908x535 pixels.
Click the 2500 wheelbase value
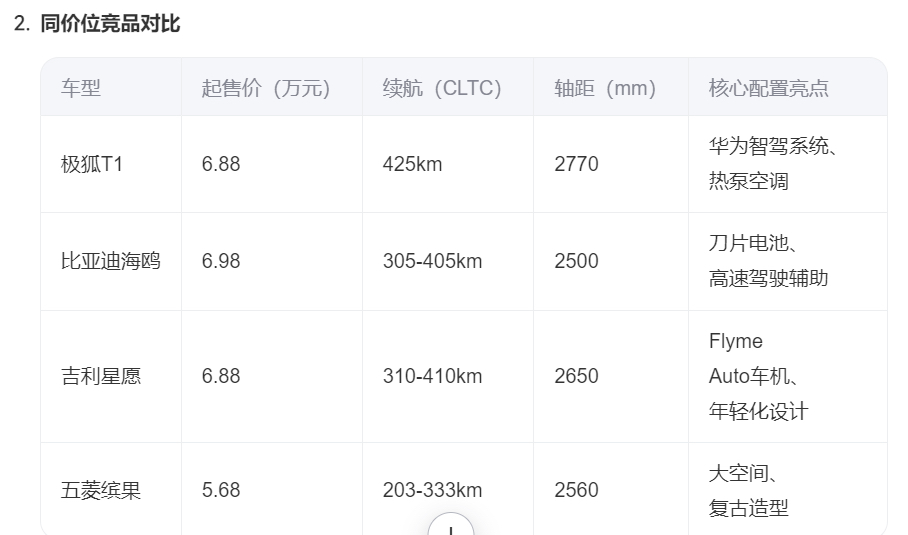click(576, 261)
